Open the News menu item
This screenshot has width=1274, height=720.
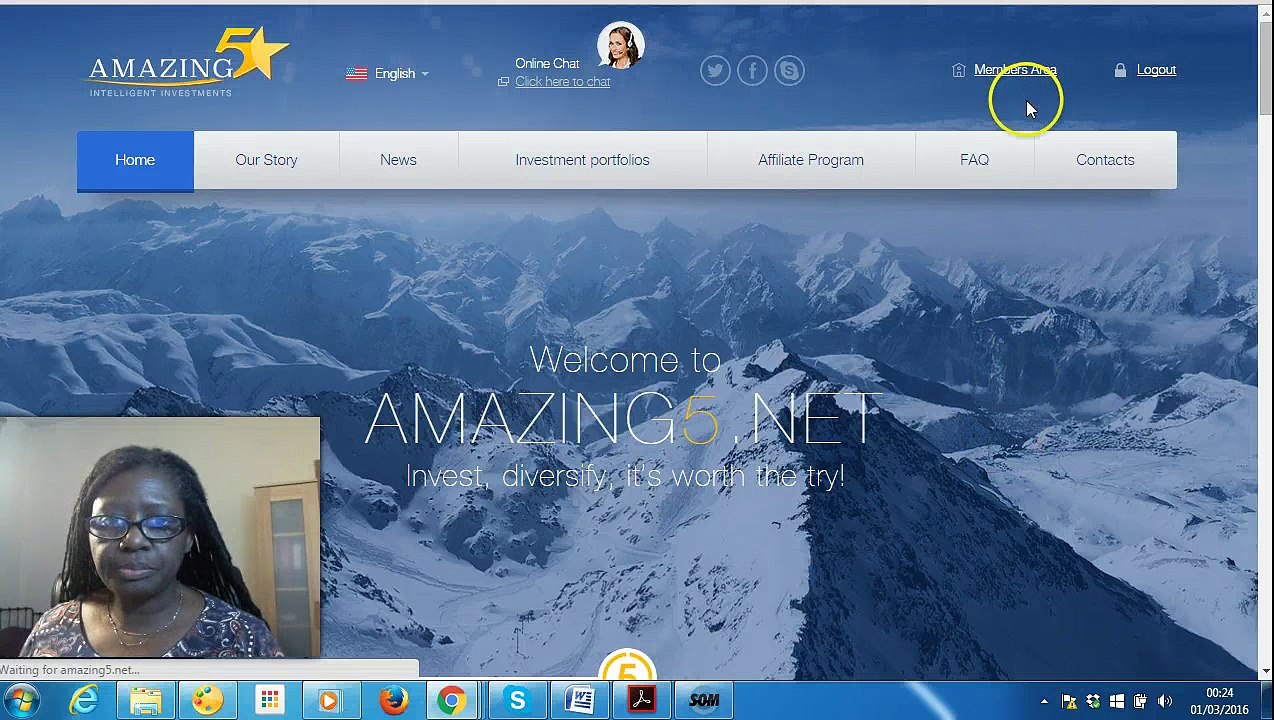click(x=398, y=160)
